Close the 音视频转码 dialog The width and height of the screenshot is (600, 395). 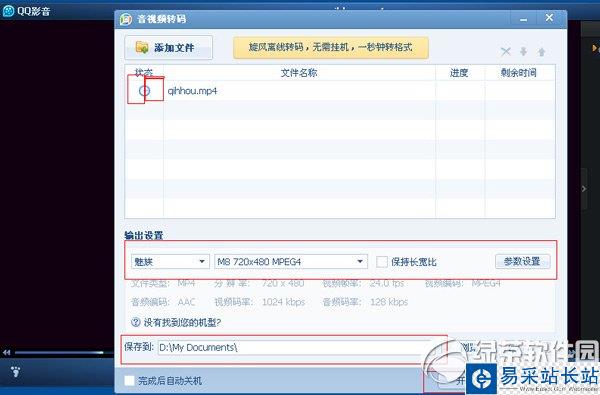point(549,18)
